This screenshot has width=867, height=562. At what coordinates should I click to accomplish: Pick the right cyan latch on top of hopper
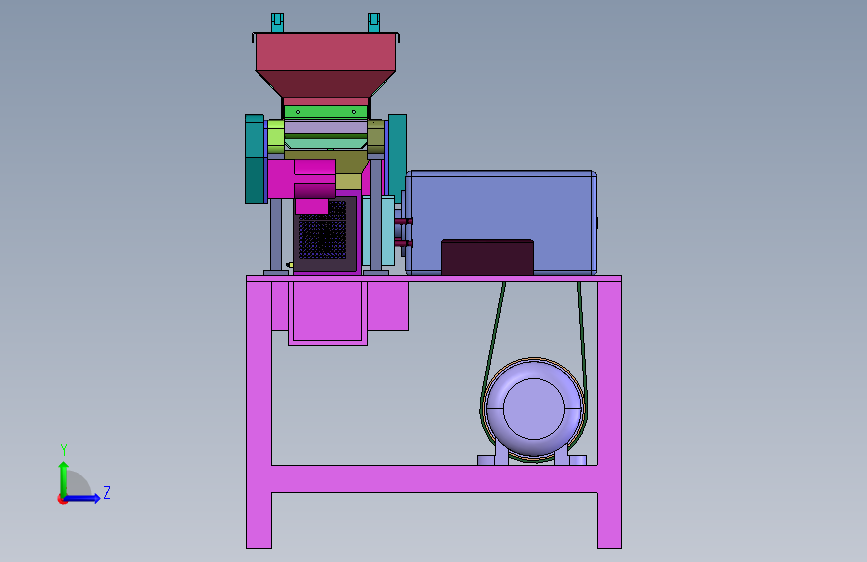pyautogui.click(x=374, y=23)
